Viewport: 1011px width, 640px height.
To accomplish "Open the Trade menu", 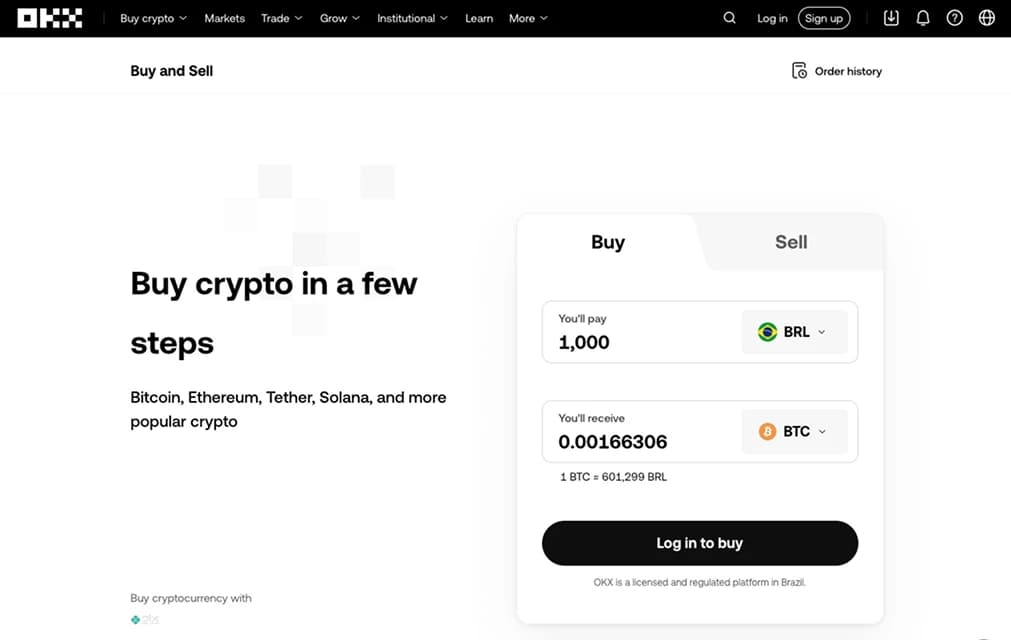I will pos(282,18).
